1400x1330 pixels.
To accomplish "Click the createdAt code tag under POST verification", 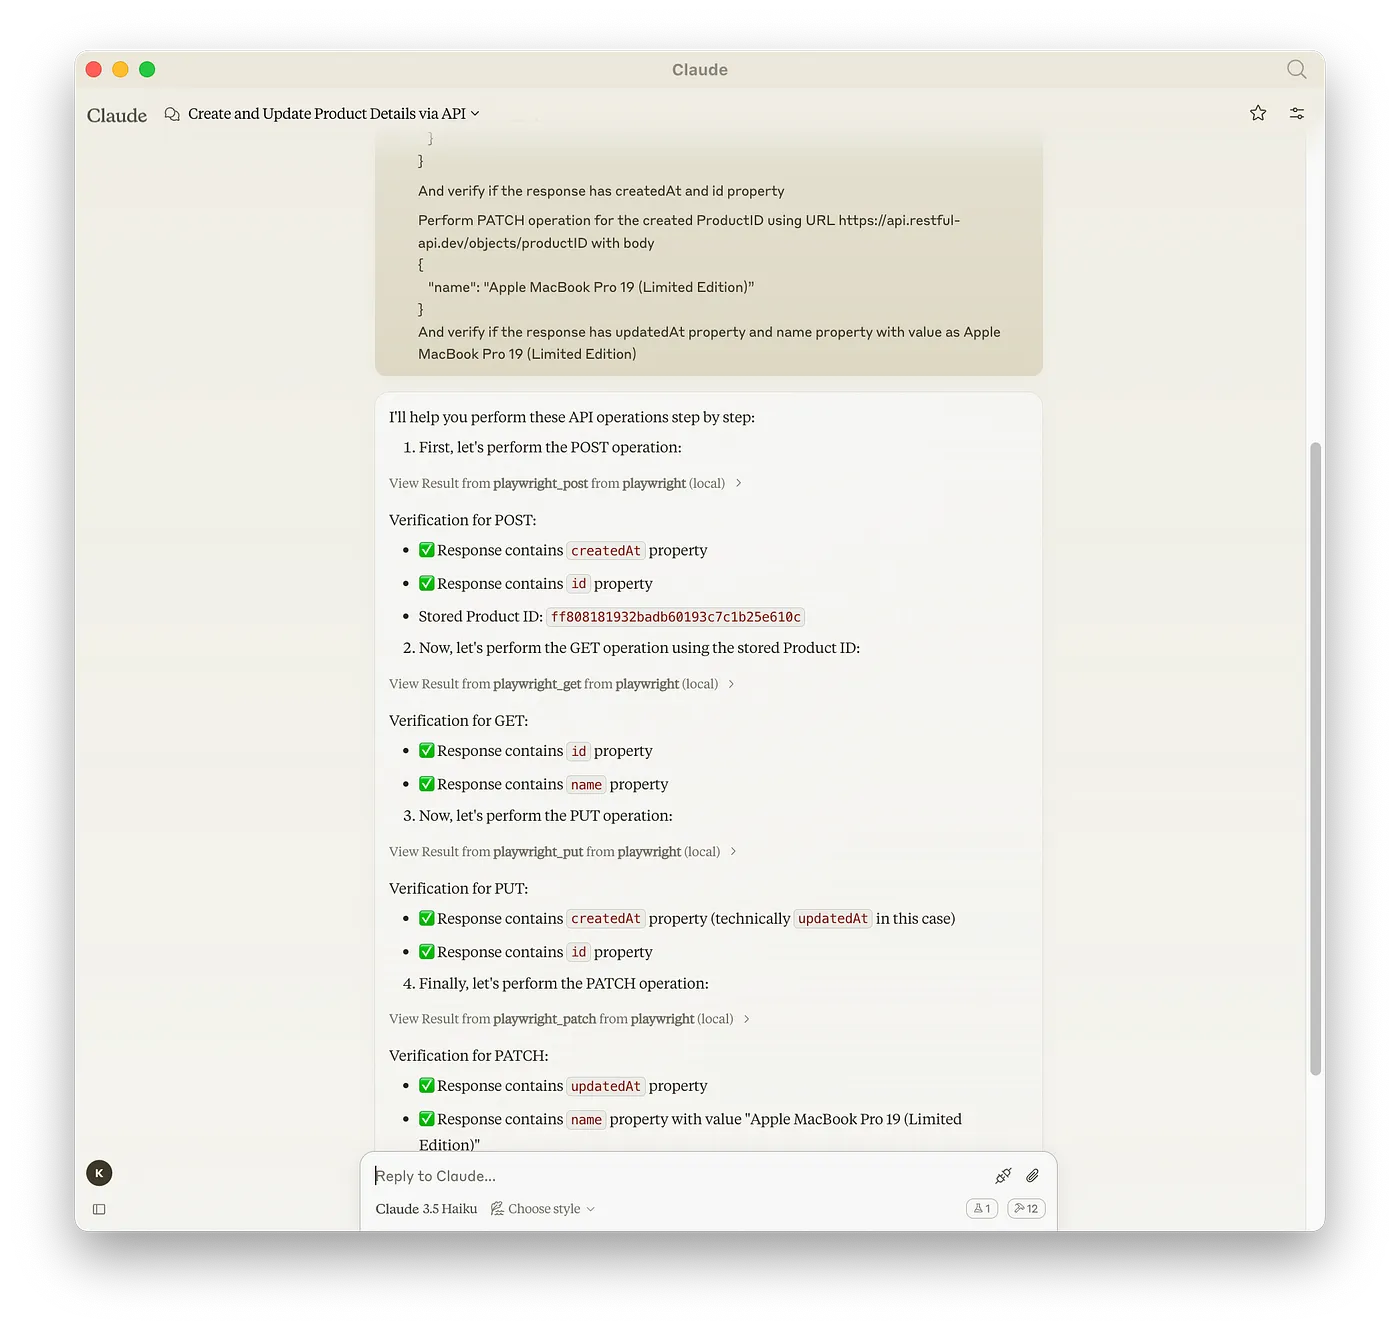I will pos(606,551).
